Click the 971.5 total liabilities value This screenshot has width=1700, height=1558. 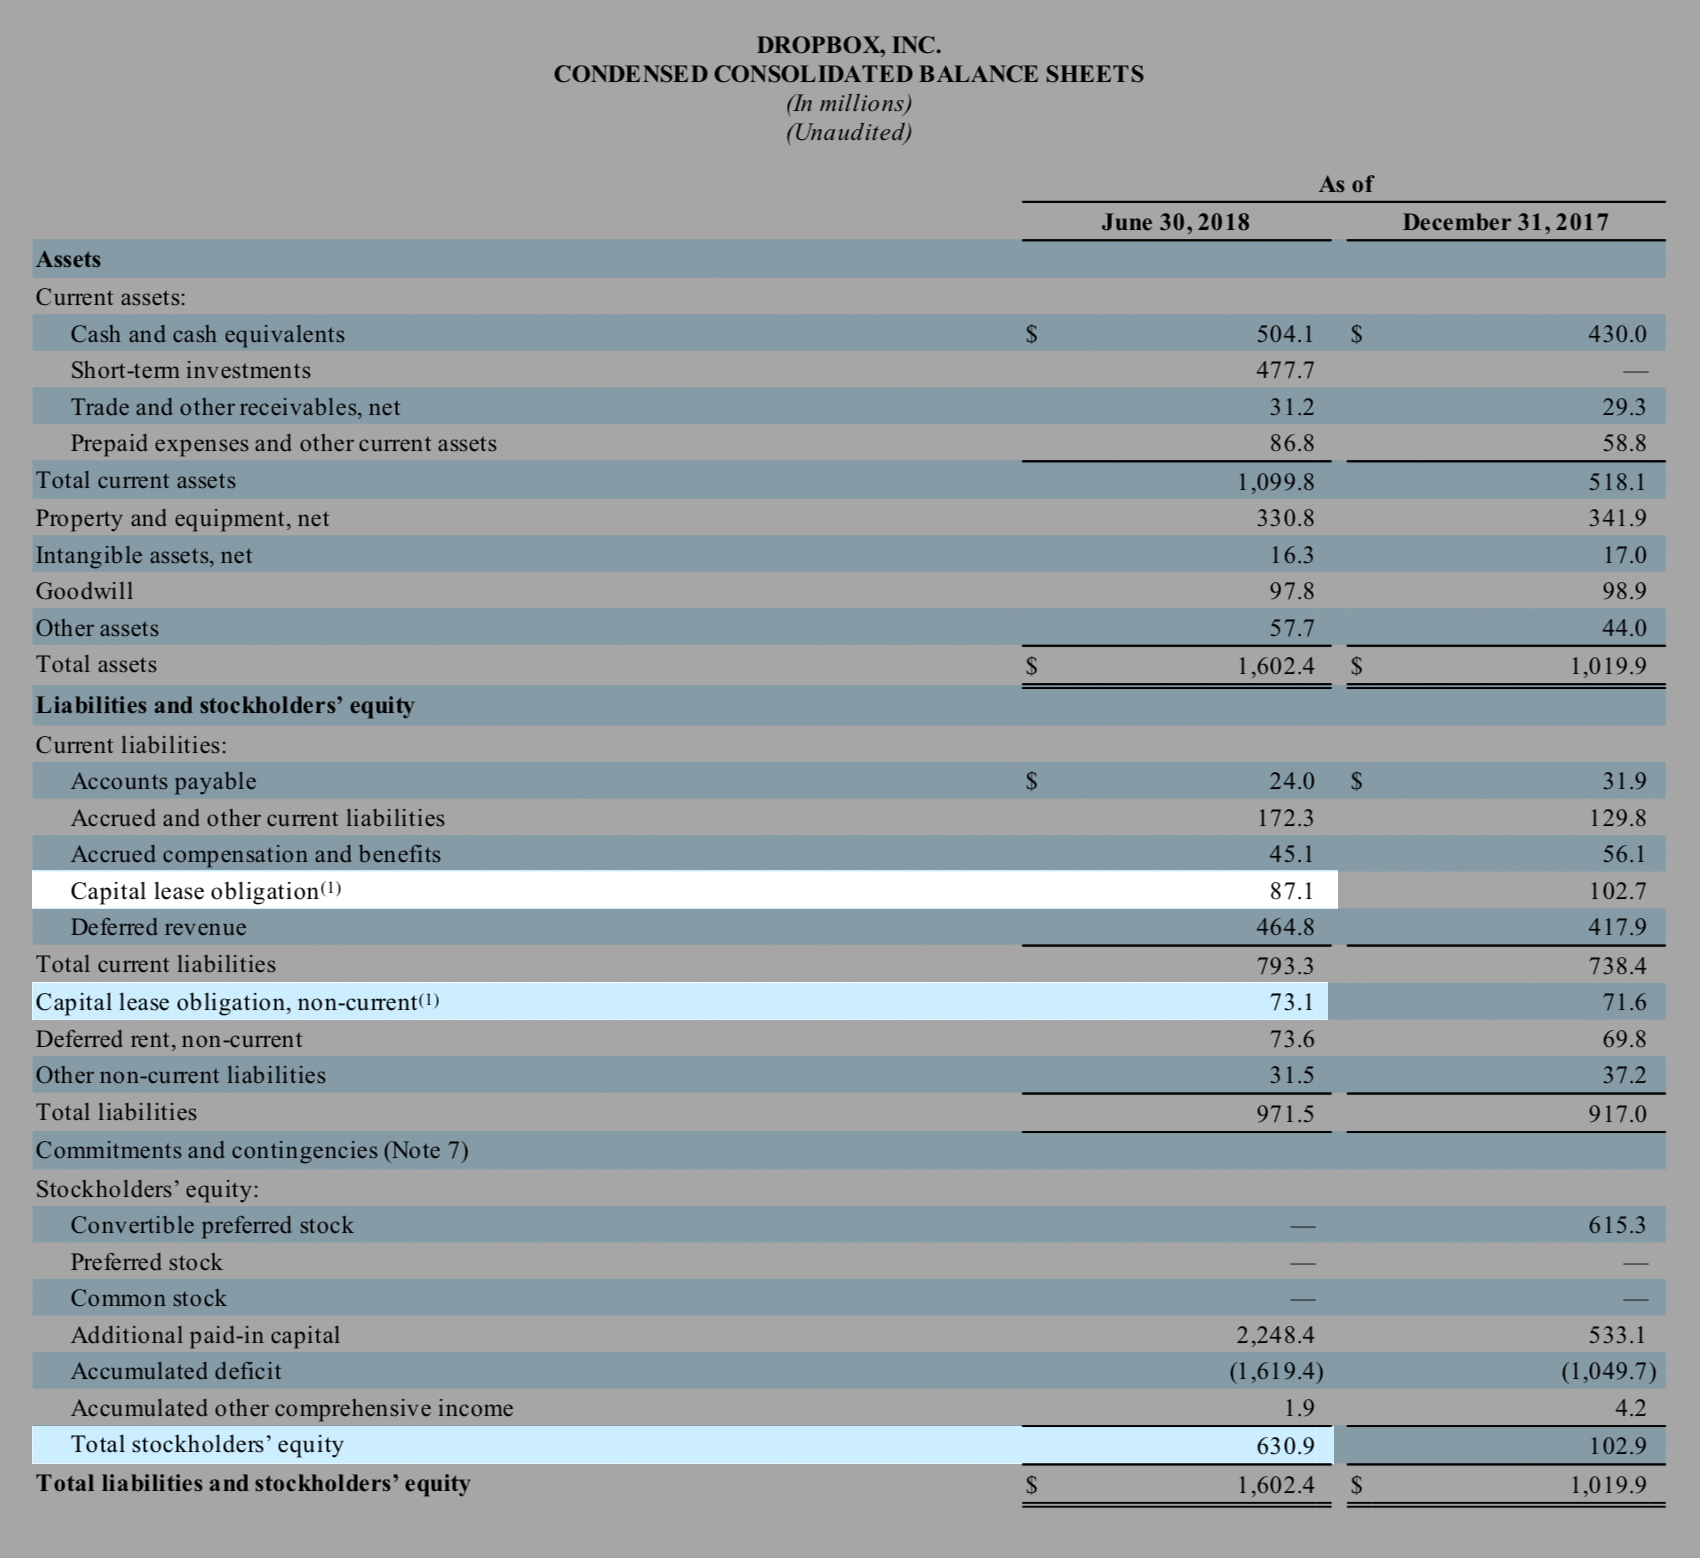pyautogui.click(x=1285, y=1114)
